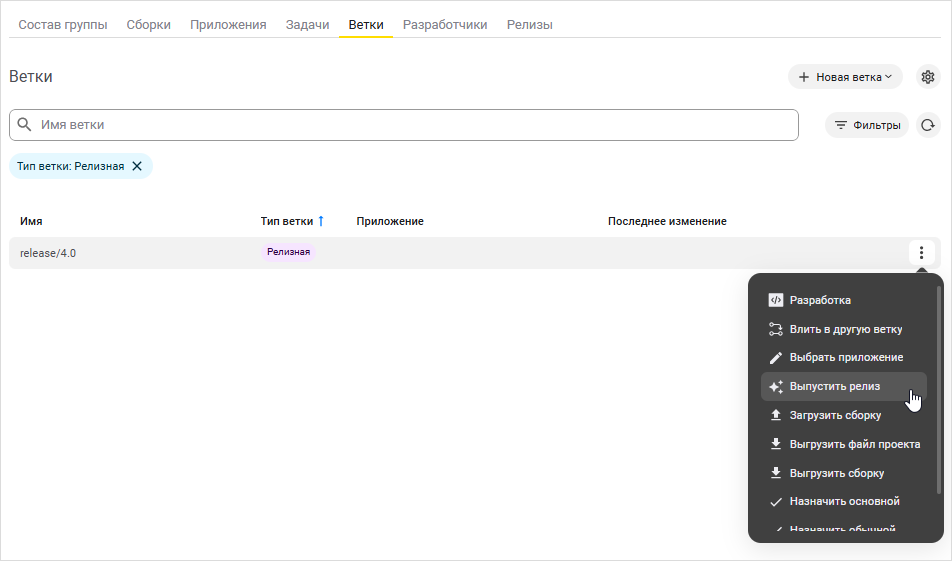
Task: Click the Фильтры button label
Action: (877, 125)
